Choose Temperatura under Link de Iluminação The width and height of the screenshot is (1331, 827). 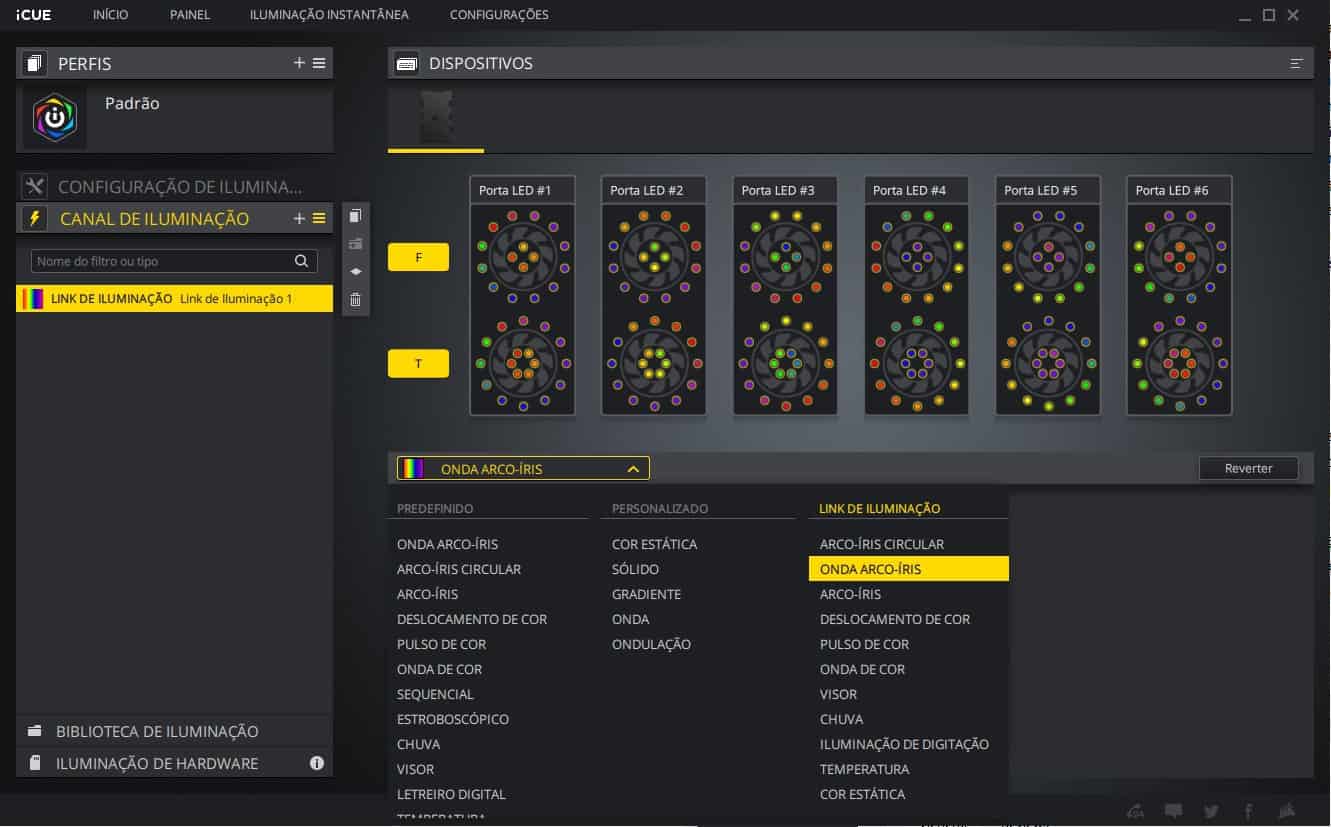click(x=864, y=769)
